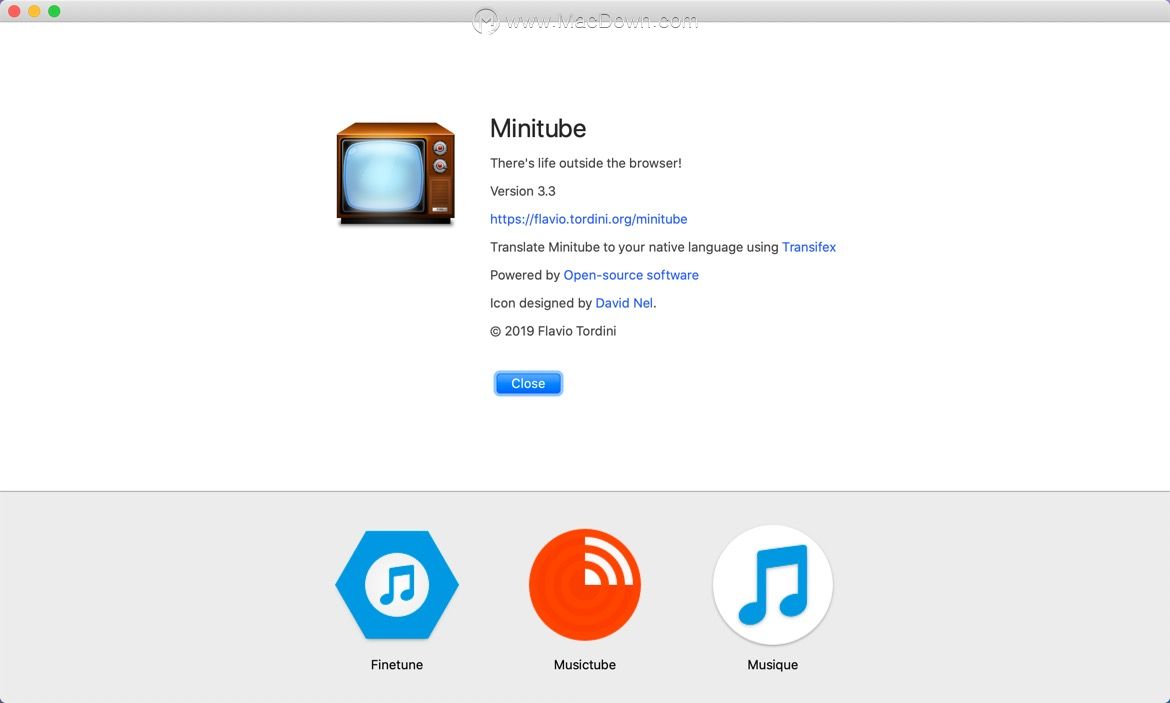The width and height of the screenshot is (1170, 703).
Task: Click the Minitube retro TV icon
Action: point(395,174)
